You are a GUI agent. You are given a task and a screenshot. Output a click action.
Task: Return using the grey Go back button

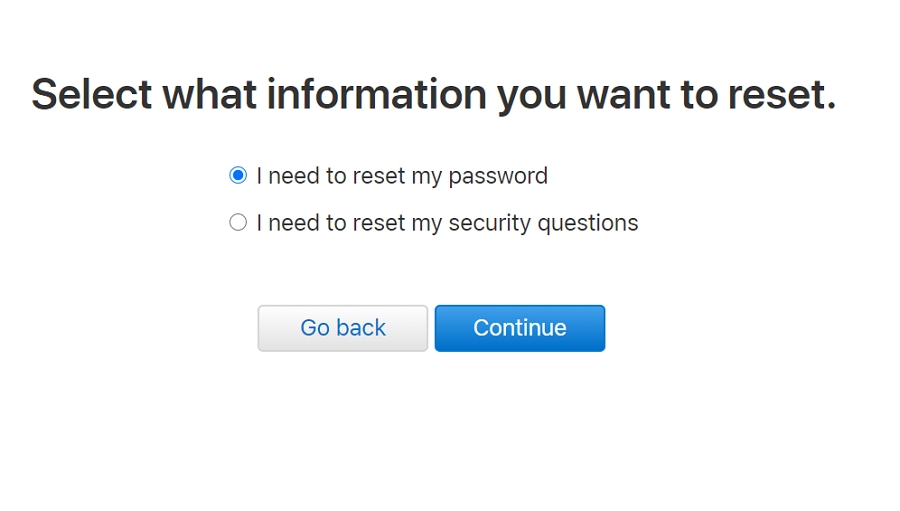click(343, 328)
